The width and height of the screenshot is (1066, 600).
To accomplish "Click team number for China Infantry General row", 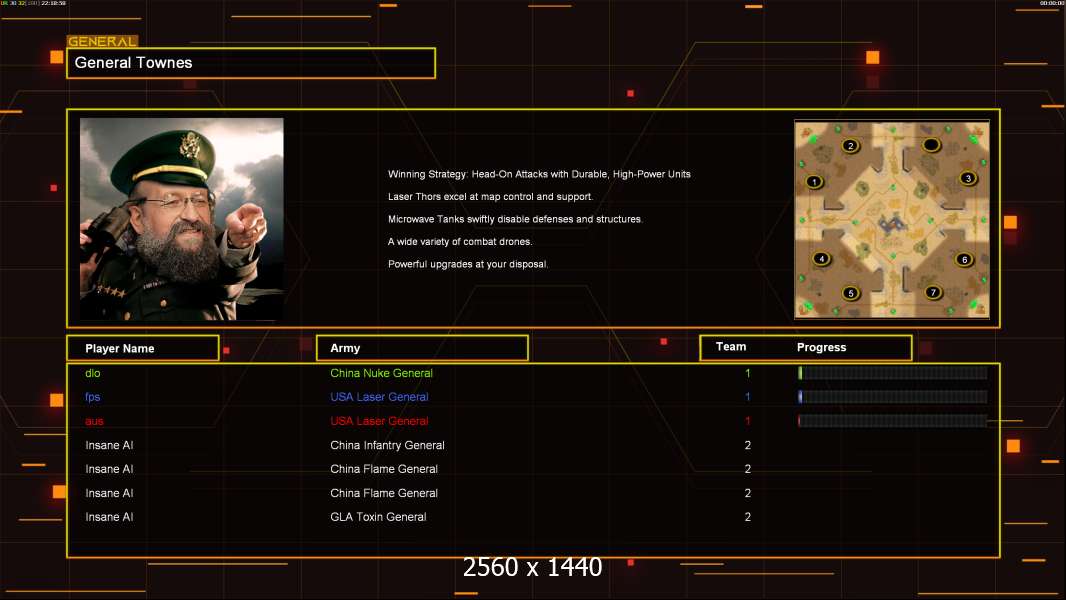I will click(748, 445).
